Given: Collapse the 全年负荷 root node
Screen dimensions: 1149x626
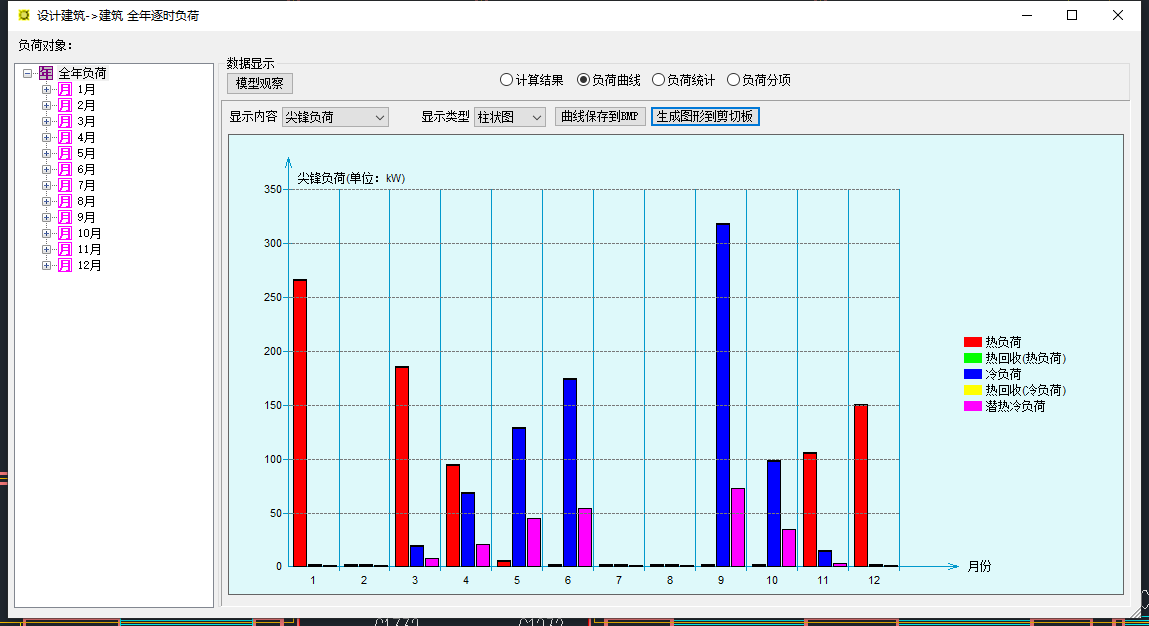Looking at the screenshot, I should 28,73.
